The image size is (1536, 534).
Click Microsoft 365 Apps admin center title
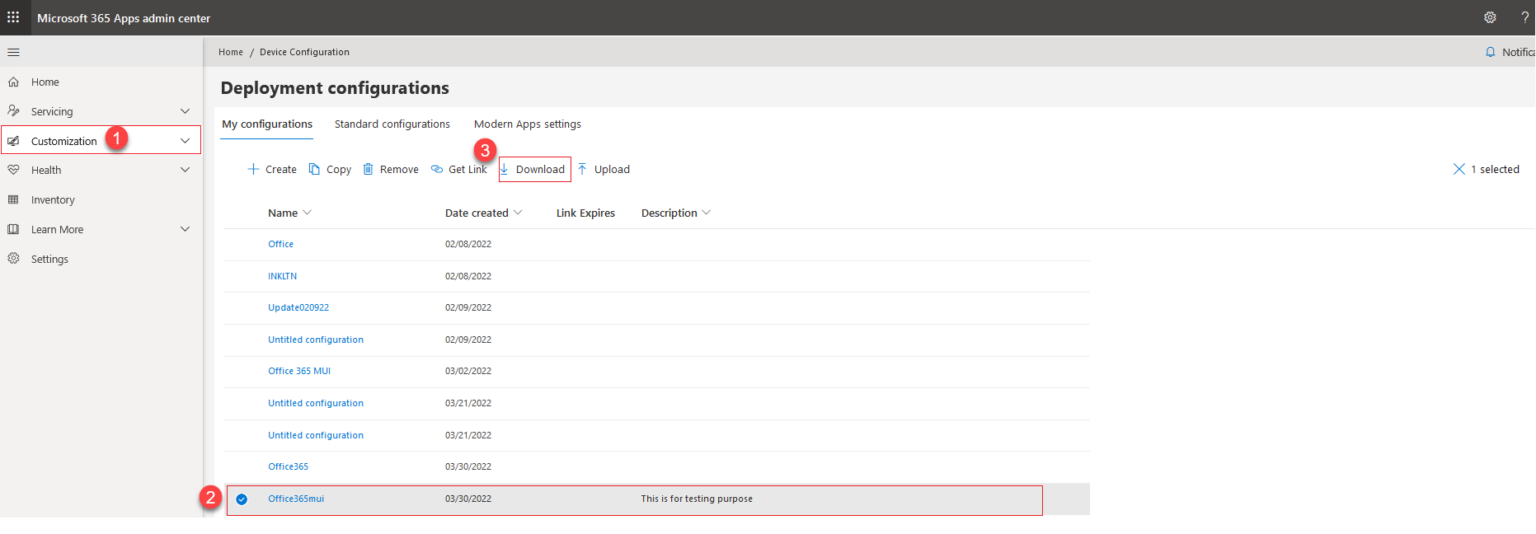click(123, 18)
